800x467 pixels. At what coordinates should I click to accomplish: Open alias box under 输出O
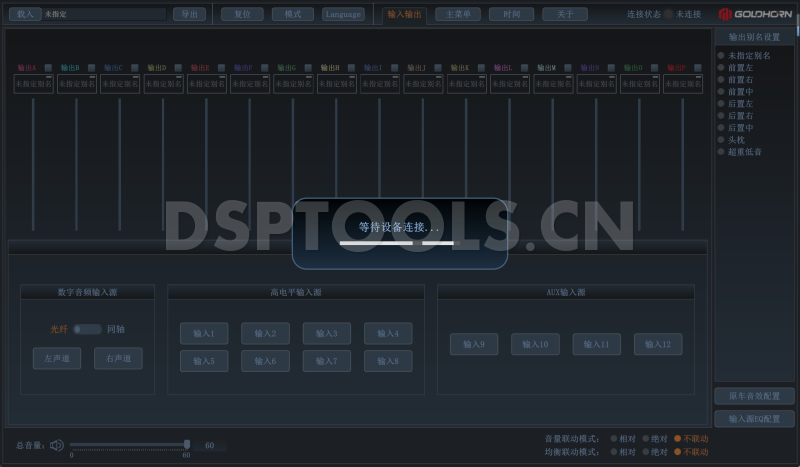[640, 84]
